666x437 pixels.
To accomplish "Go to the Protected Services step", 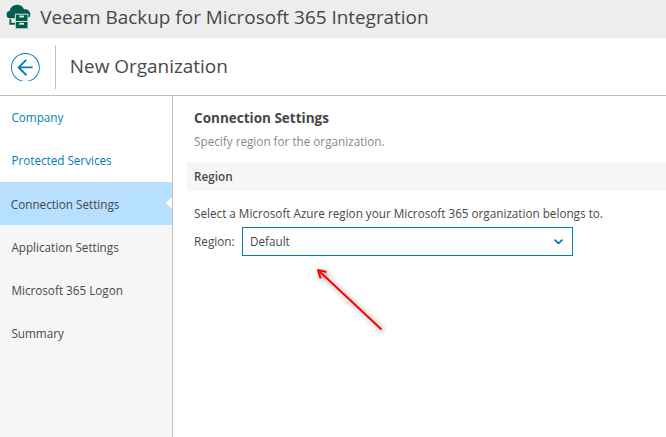I will click(61, 160).
